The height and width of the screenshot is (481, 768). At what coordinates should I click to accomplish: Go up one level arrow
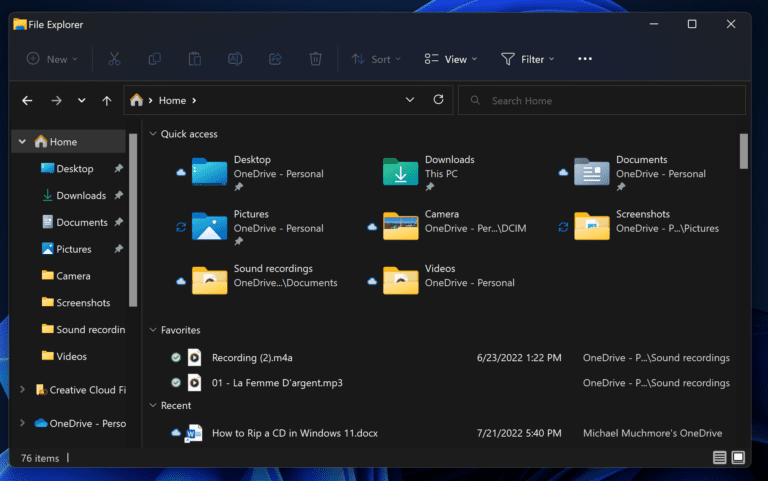107,101
